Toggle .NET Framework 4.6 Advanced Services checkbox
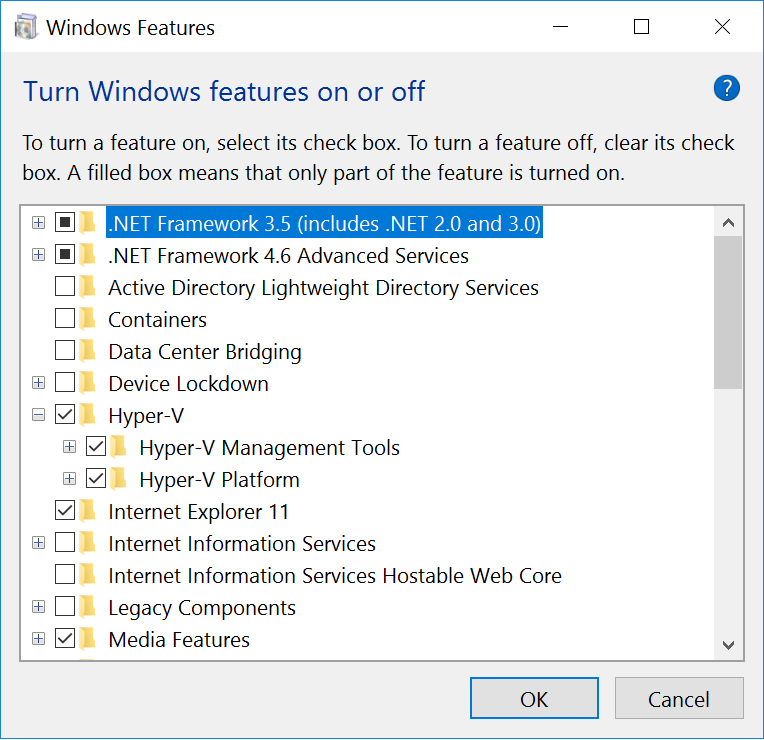Screen dimensions: 764x740 (x=65, y=255)
